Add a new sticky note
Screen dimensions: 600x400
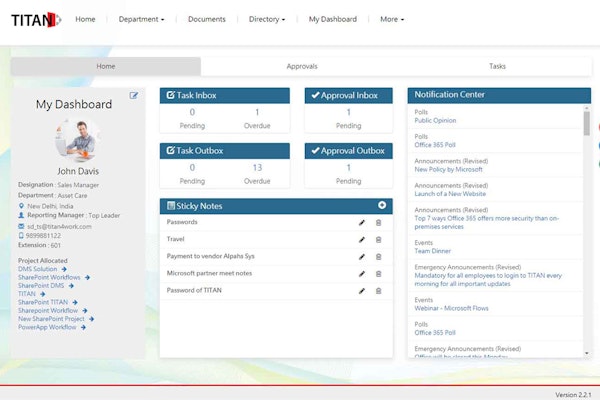tap(382, 205)
